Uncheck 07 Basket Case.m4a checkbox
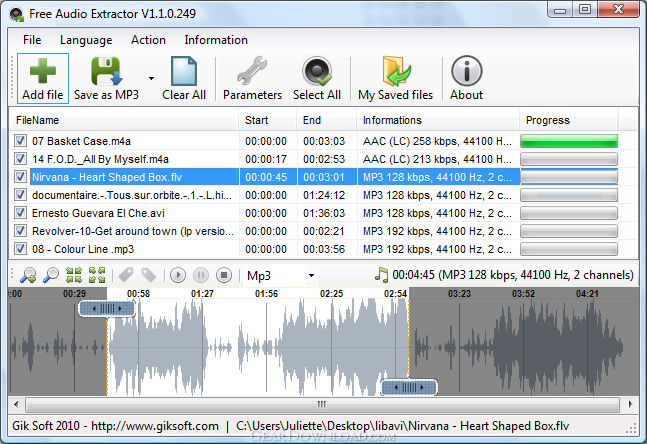Screen dimensions: 647x444 click(x=20, y=141)
